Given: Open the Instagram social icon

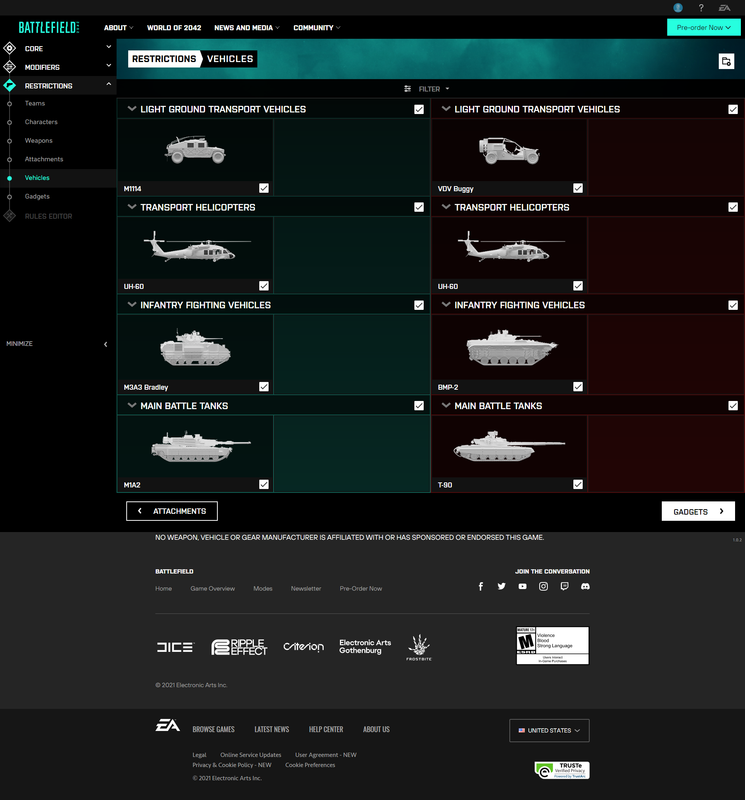Looking at the screenshot, I should tap(543, 586).
